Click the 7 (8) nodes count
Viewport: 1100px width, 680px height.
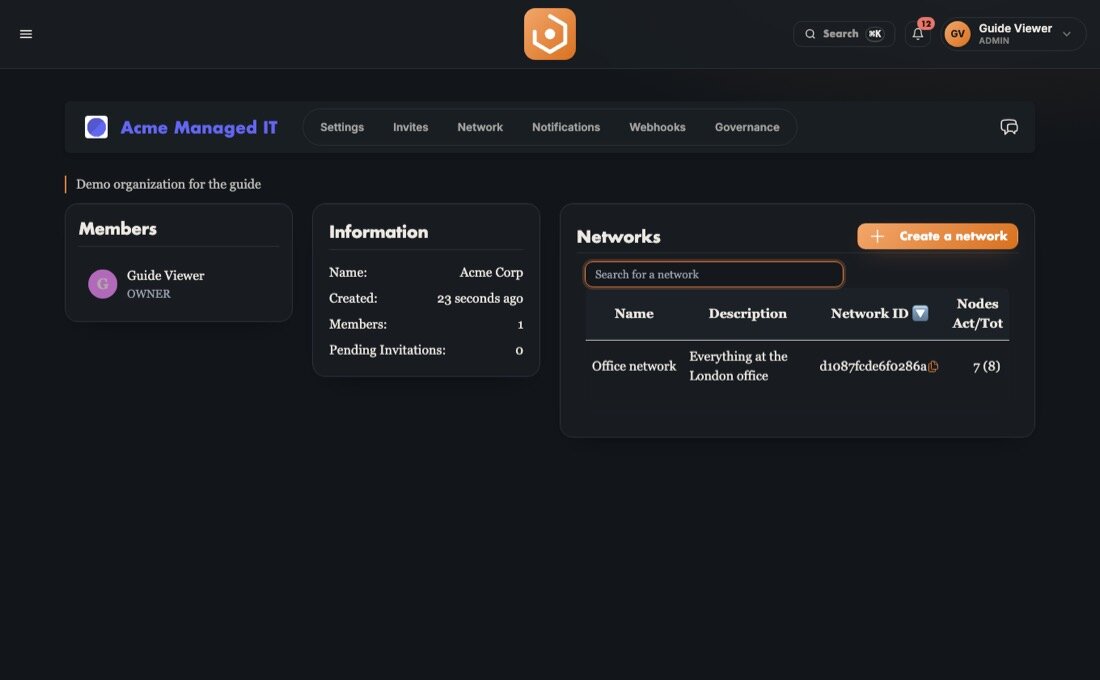point(986,366)
